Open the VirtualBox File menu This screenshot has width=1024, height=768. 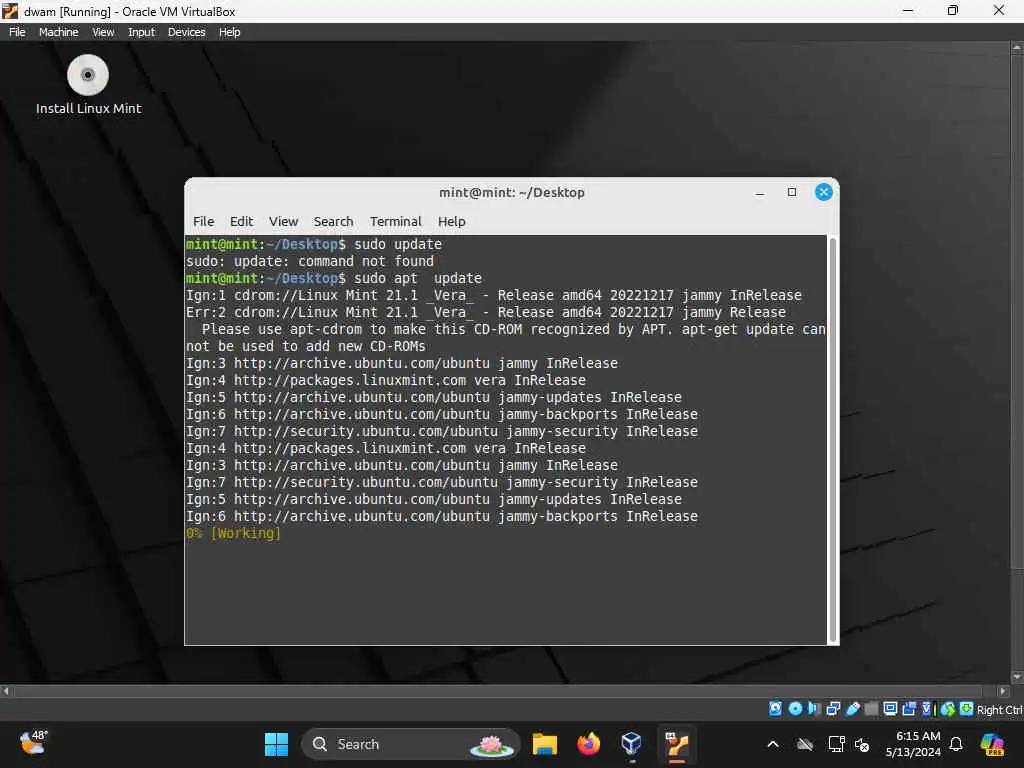(17, 32)
